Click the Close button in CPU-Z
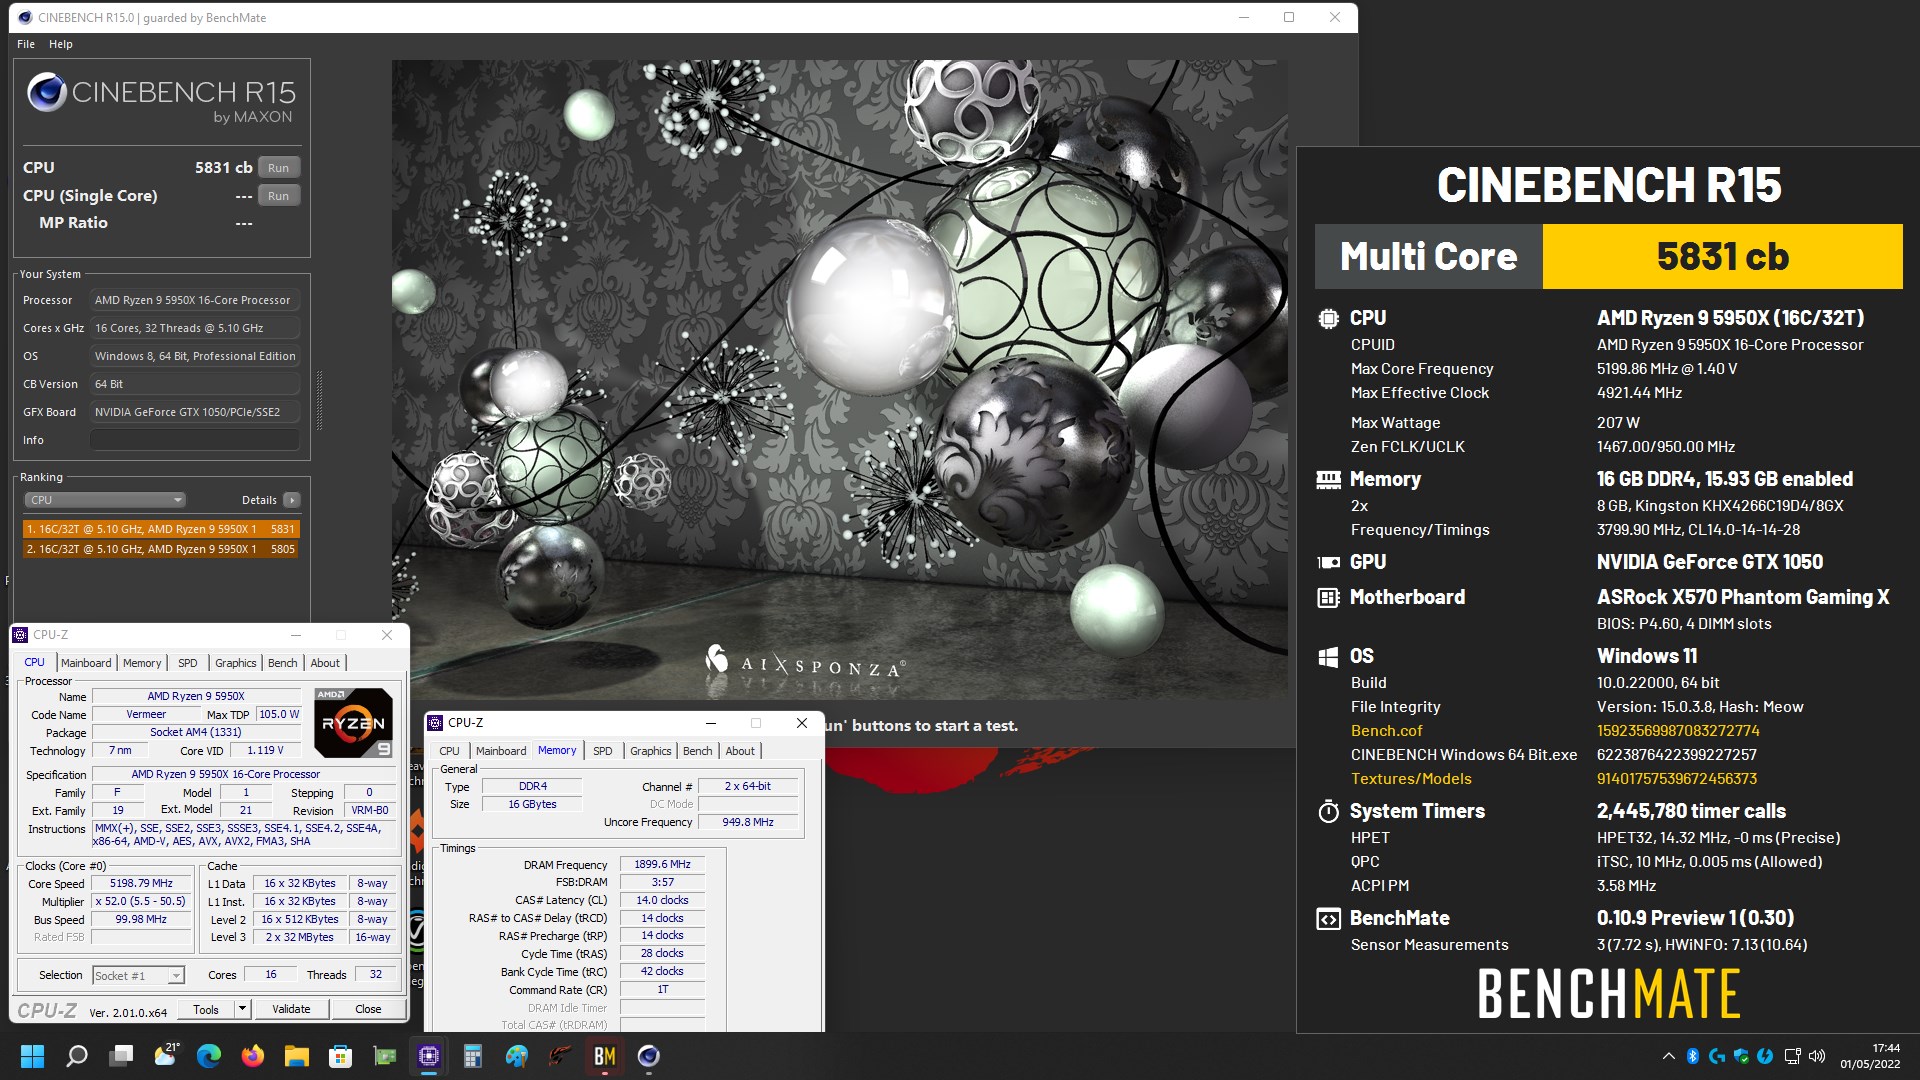This screenshot has width=1920, height=1080. pos(368,1009)
